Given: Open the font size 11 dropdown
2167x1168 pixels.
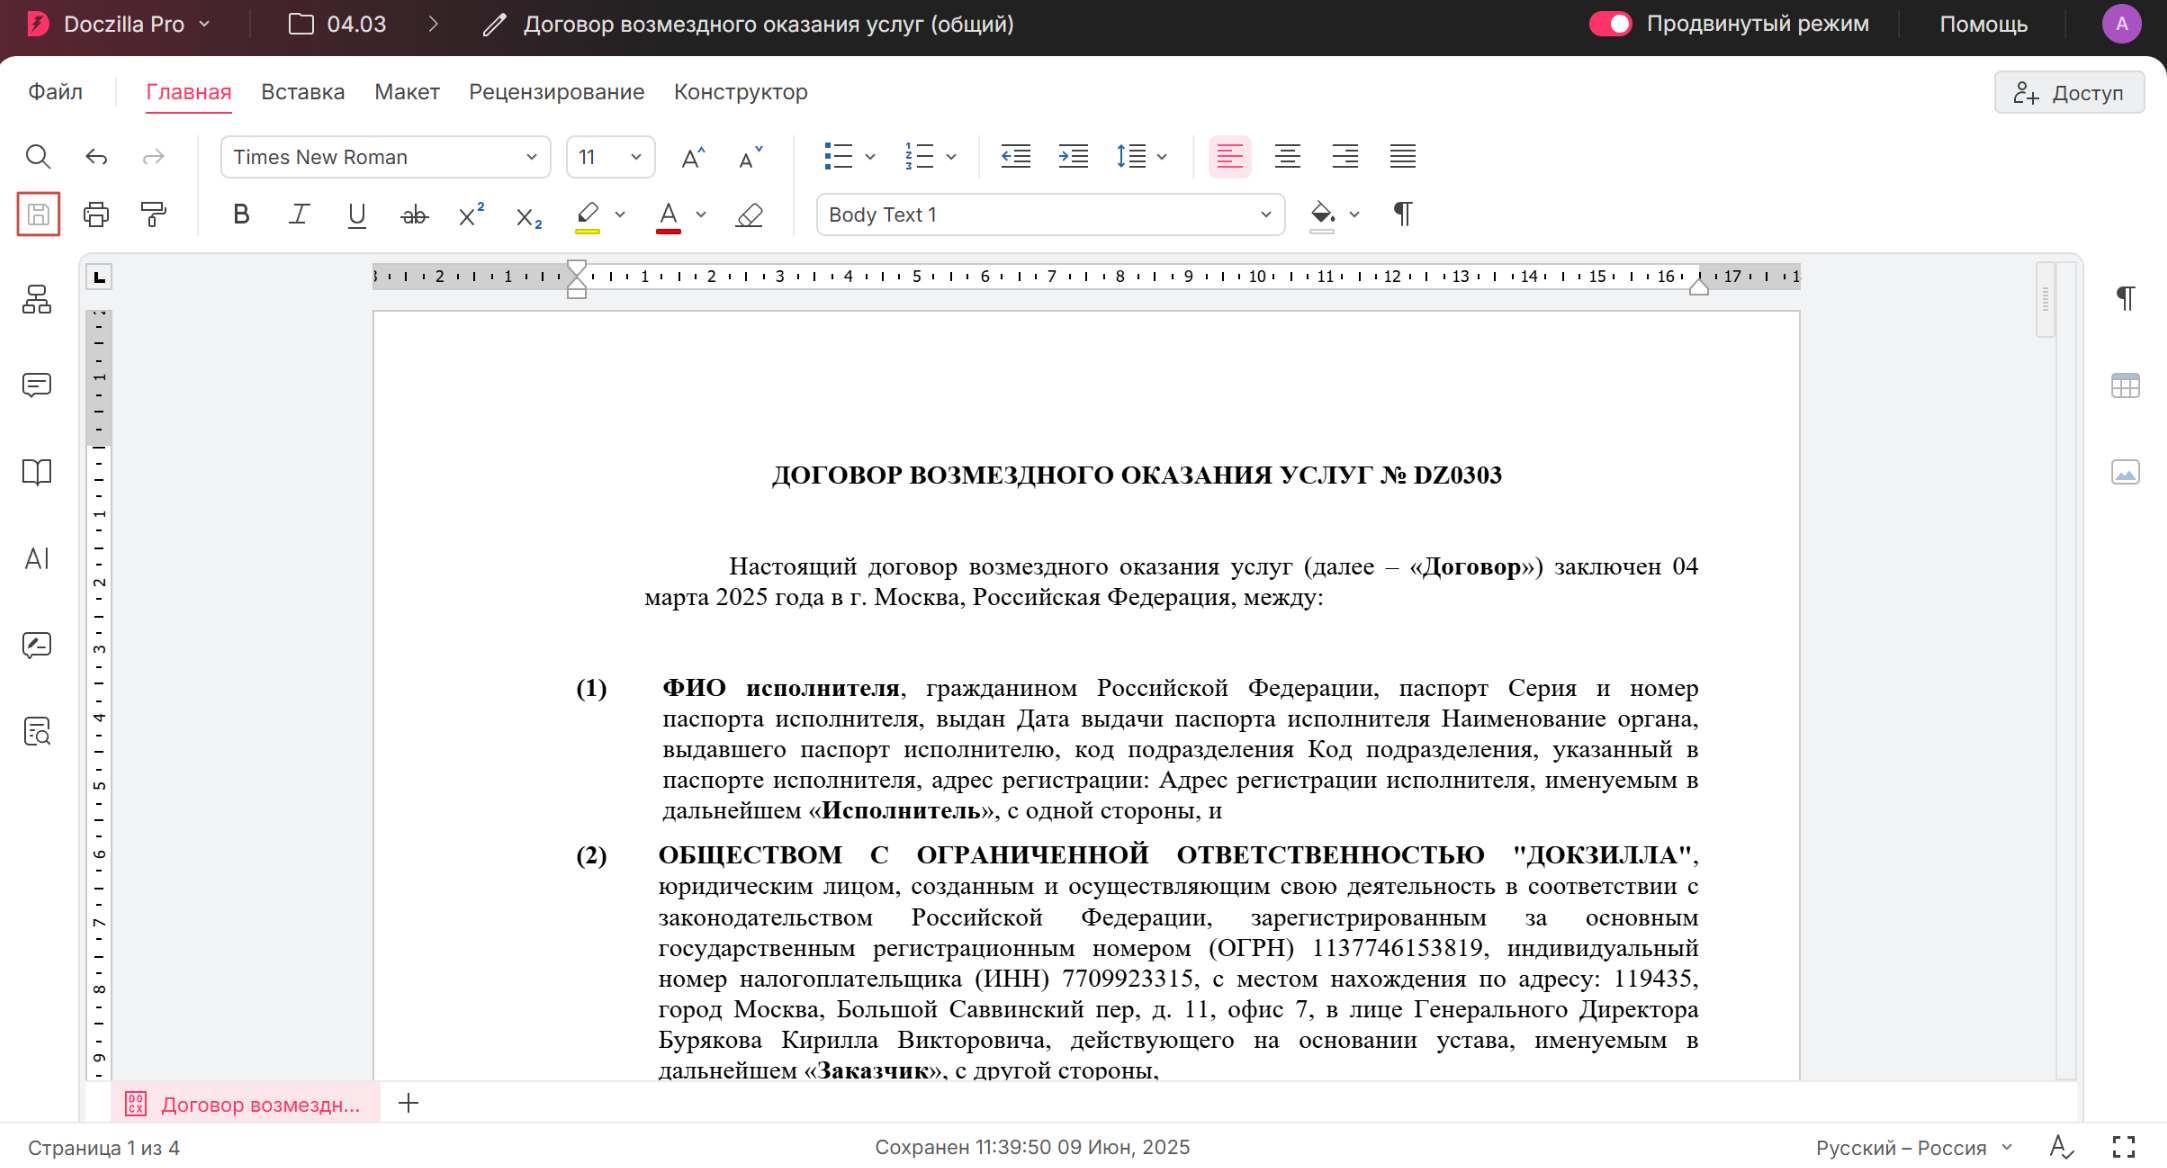Looking at the screenshot, I should [x=610, y=157].
